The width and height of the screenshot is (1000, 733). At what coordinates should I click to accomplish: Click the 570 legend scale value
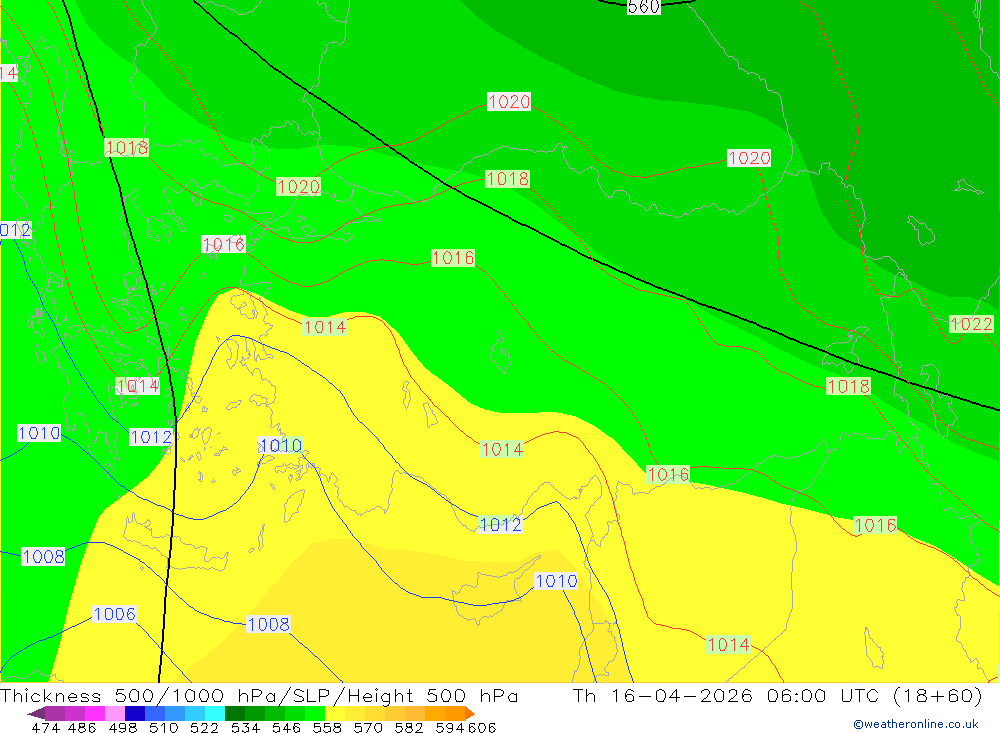pos(367,727)
